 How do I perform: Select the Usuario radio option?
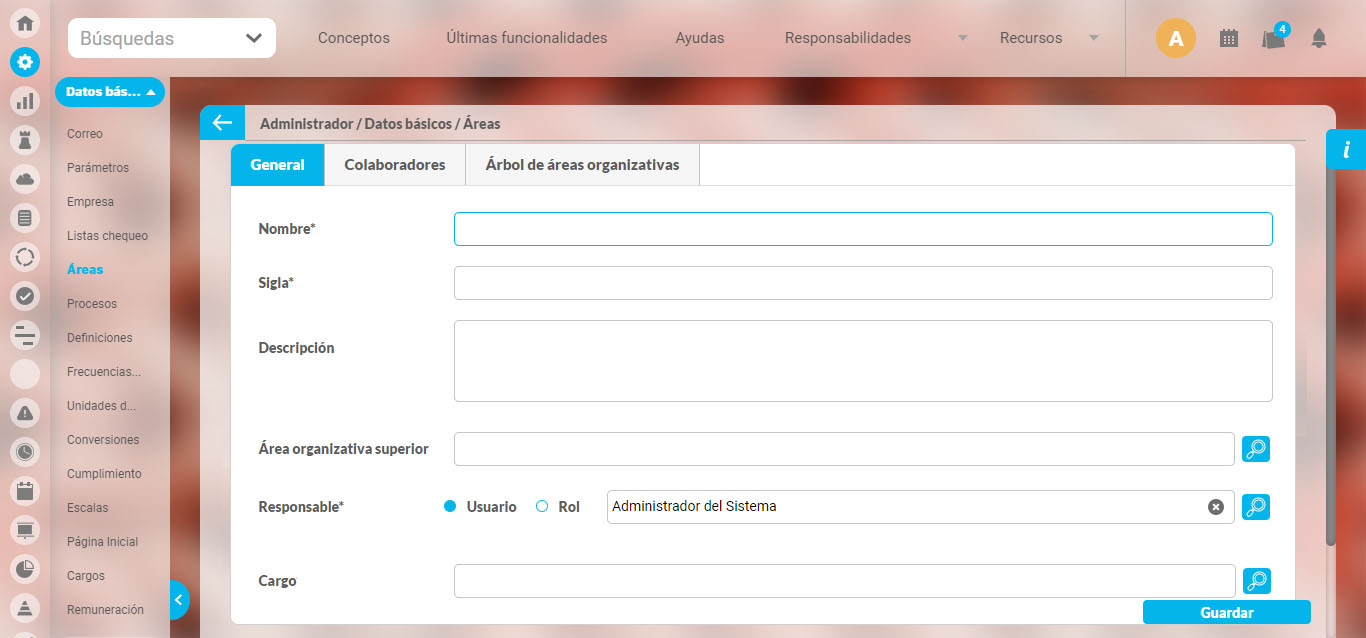point(450,507)
